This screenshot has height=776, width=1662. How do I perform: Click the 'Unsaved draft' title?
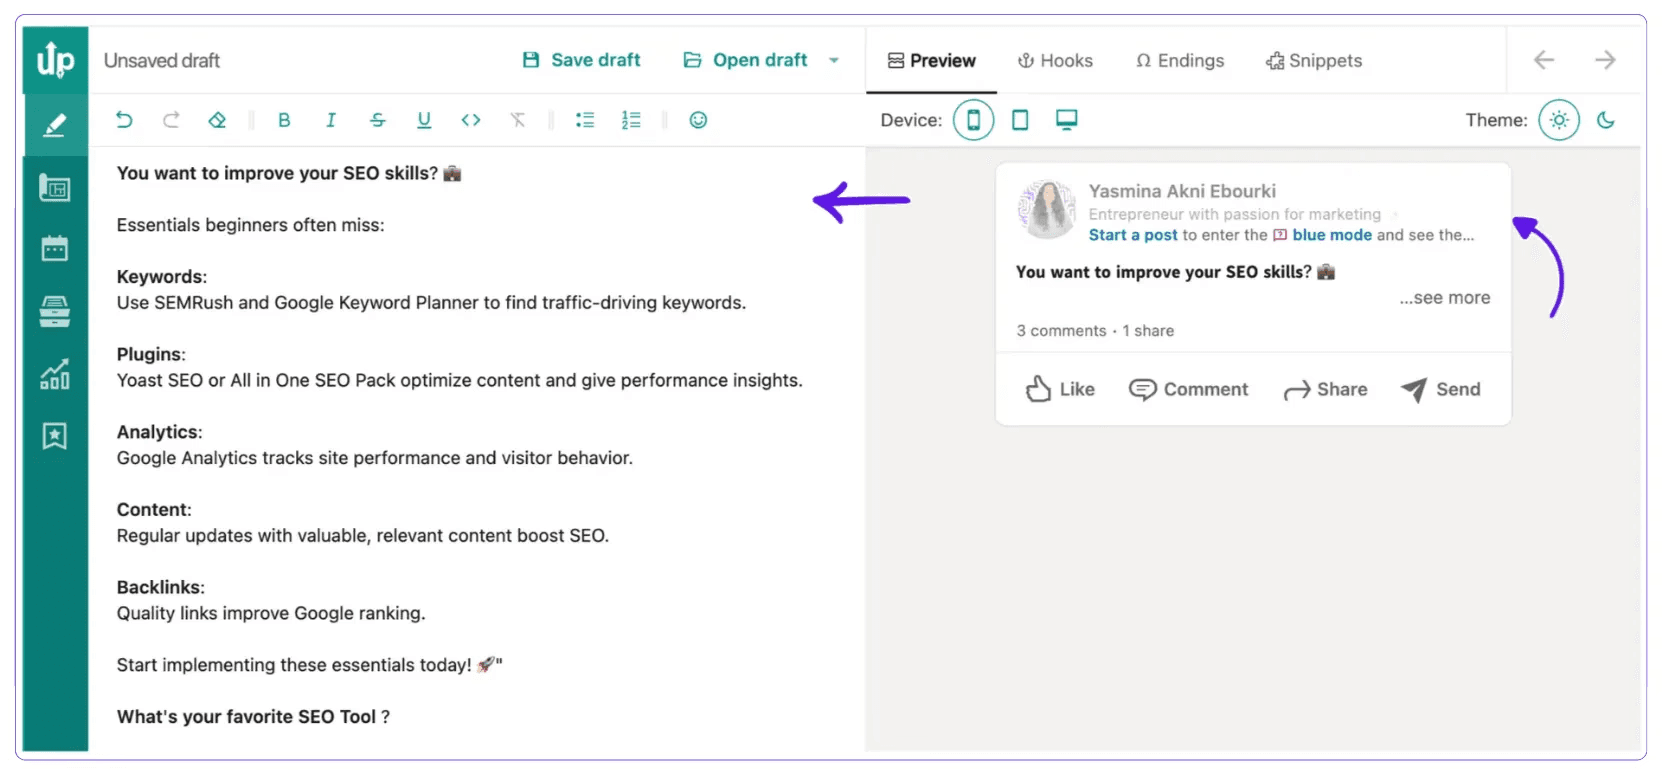point(162,60)
